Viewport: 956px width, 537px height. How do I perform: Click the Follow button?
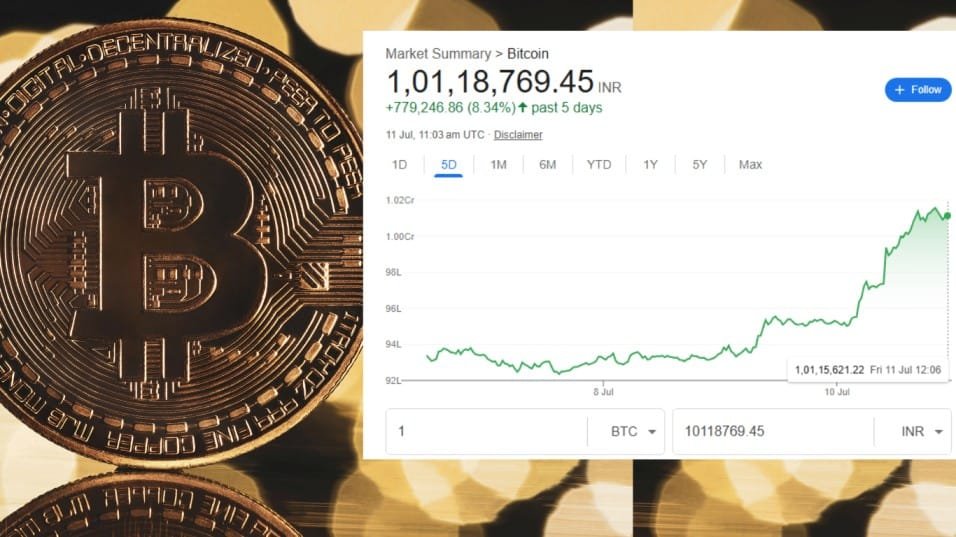(918, 90)
